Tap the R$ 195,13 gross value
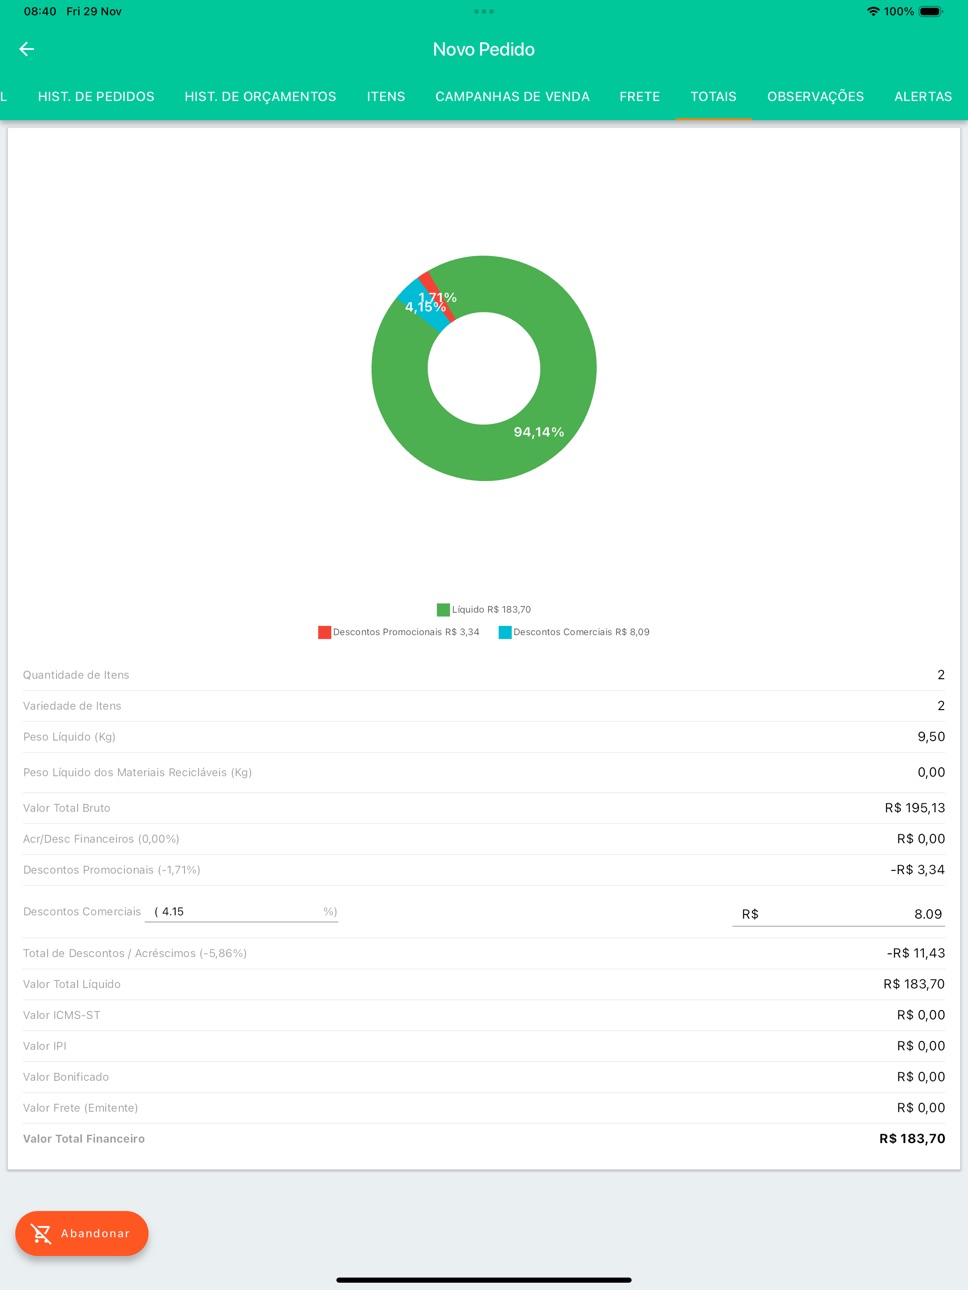This screenshot has width=968, height=1290. coord(915,808)
